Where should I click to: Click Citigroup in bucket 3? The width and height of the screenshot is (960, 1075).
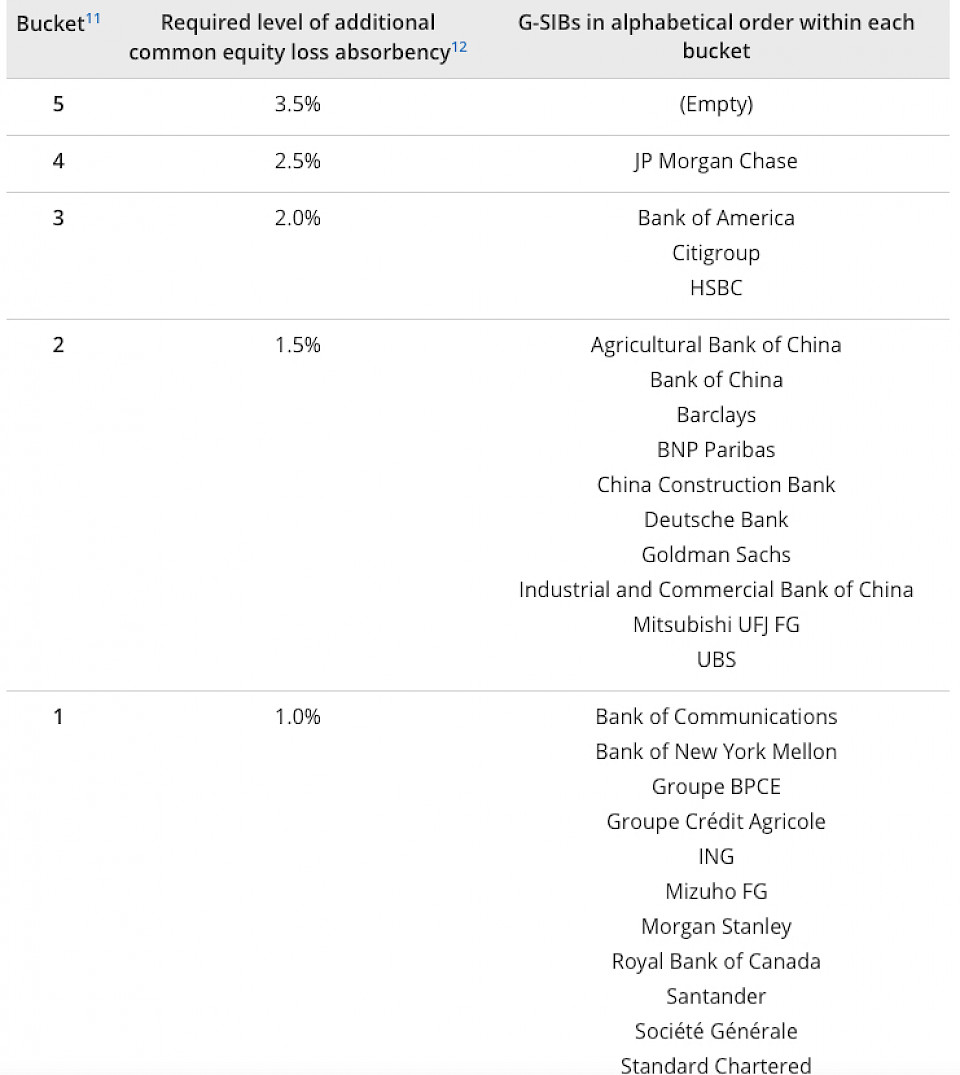(x=716, y=253)
